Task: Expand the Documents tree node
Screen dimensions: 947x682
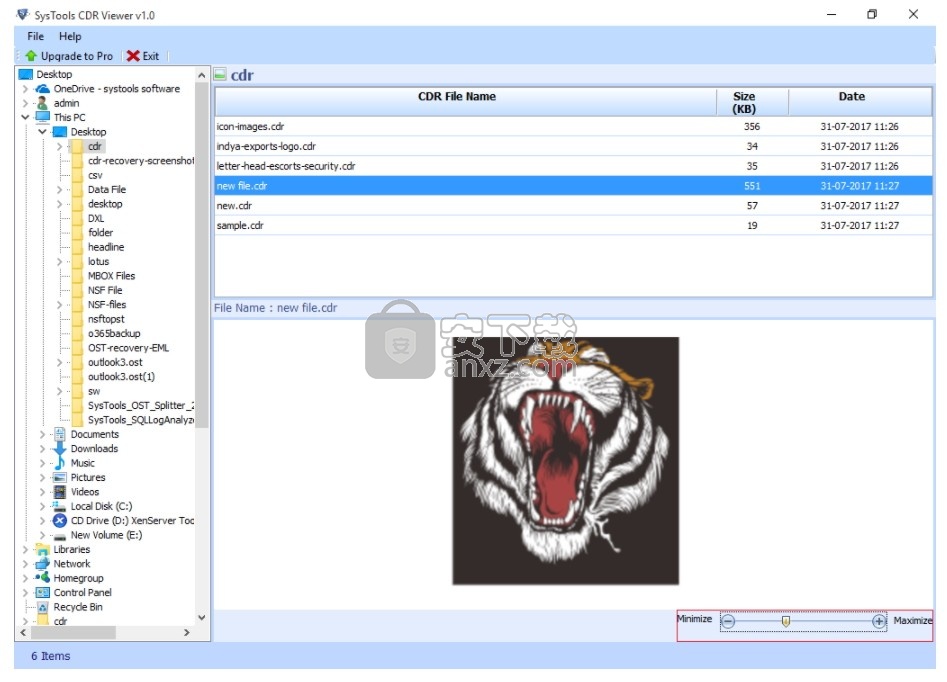Action: pyautogui.click(x=42, y=434)
